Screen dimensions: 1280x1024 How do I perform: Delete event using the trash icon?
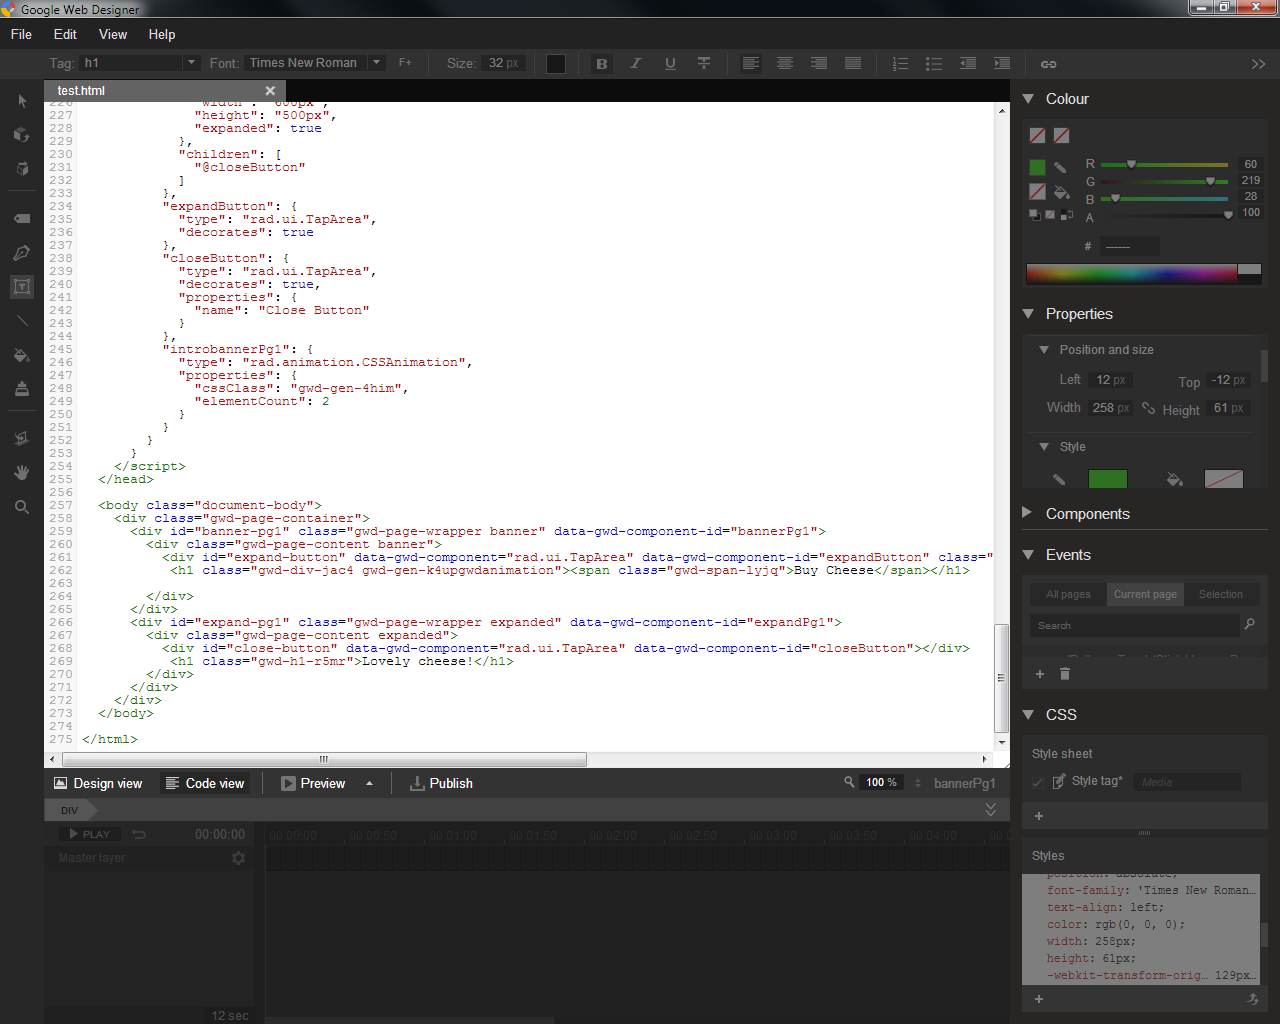(1065, 674)
